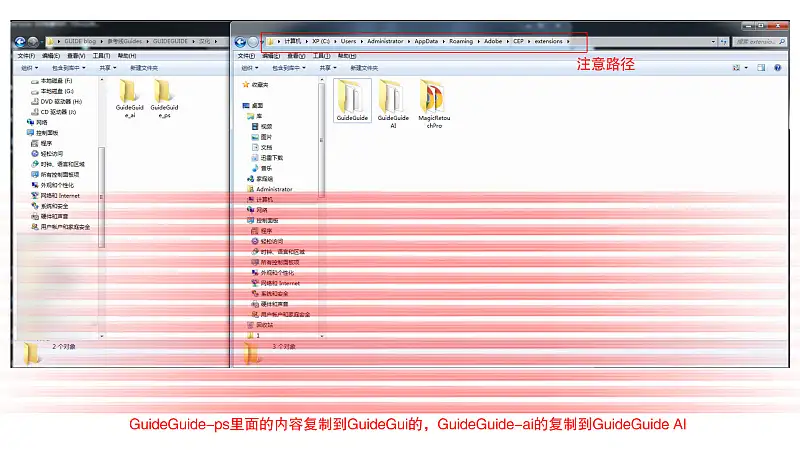Open GuideGuide_ai folder in left window
Image resolution: width=800 pixels, height=450 pixels.
point(129,99)
